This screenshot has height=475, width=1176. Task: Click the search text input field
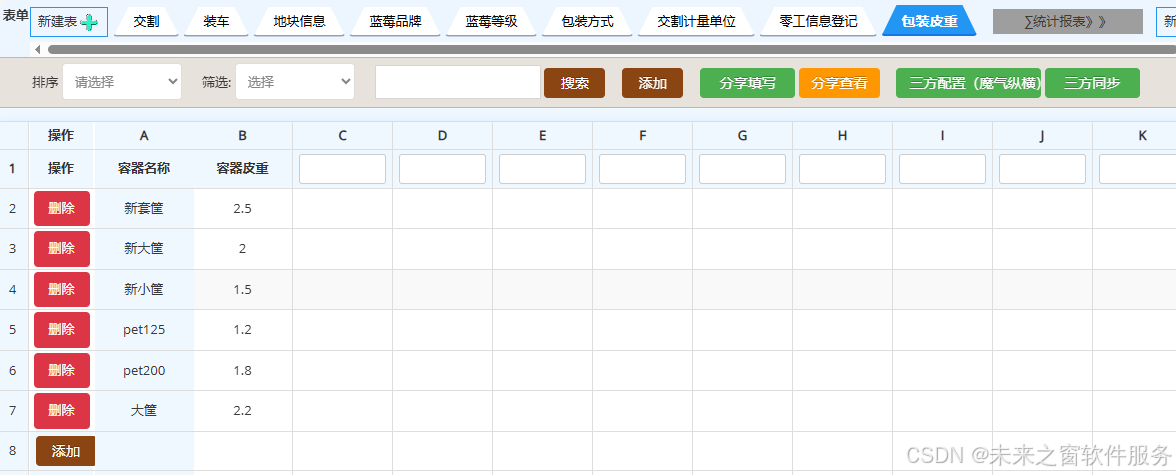point(457,82)
